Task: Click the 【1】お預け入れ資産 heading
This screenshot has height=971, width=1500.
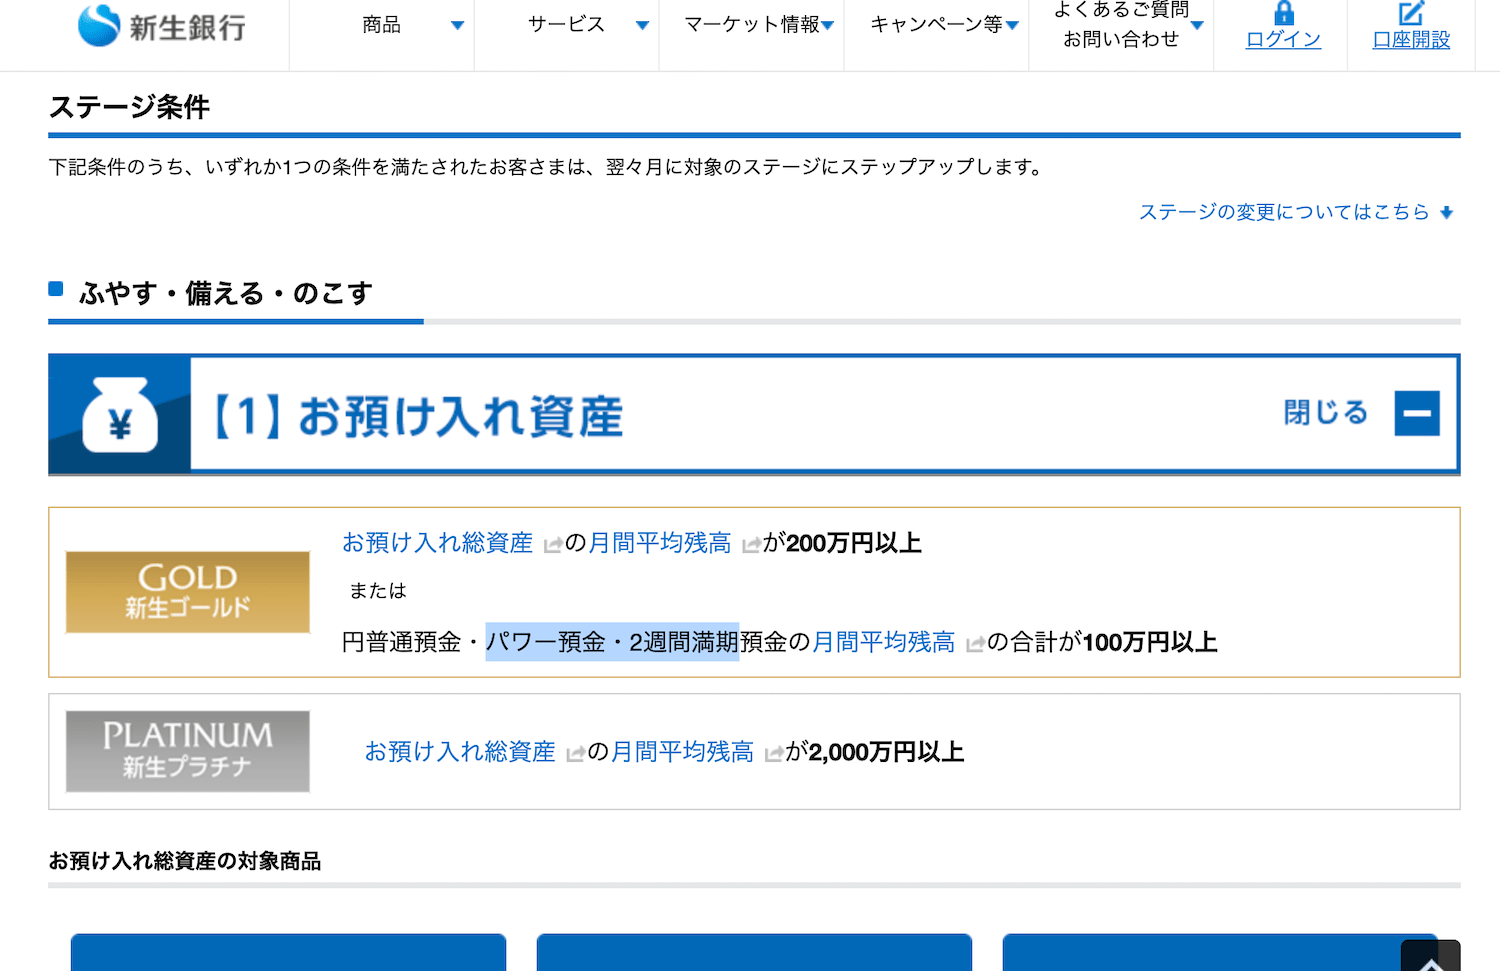Action: (x=419, y=416)
